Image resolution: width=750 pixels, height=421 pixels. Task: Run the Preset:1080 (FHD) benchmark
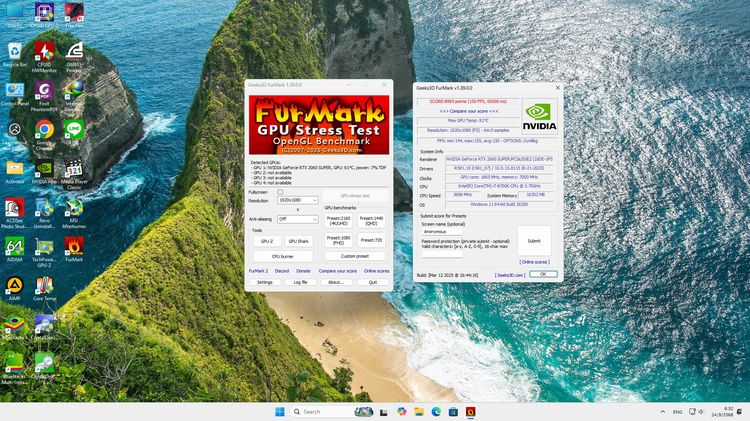coord(339,240)
